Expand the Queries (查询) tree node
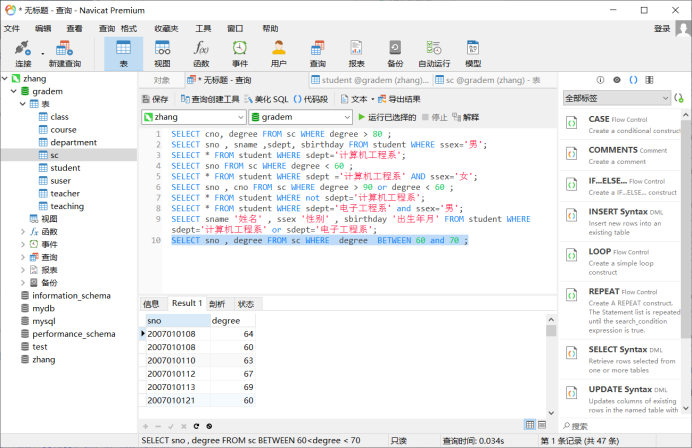 (x=23, y=257)
